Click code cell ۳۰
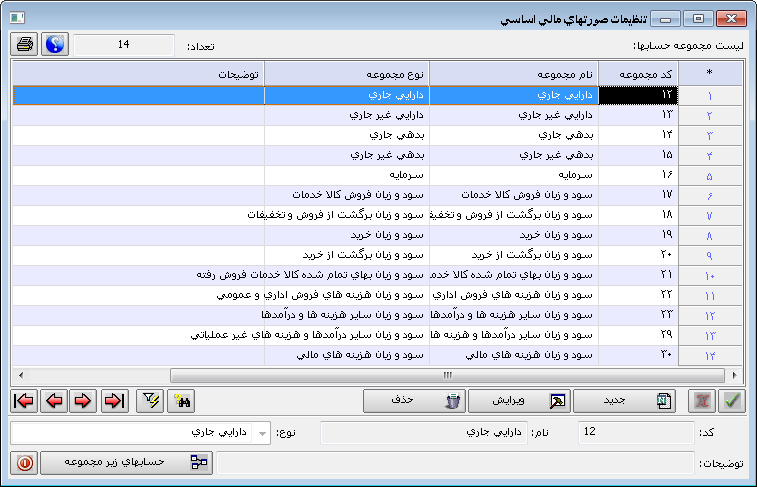Image resolution: width=757 pixels, height=487 pixels. point(638,355)
